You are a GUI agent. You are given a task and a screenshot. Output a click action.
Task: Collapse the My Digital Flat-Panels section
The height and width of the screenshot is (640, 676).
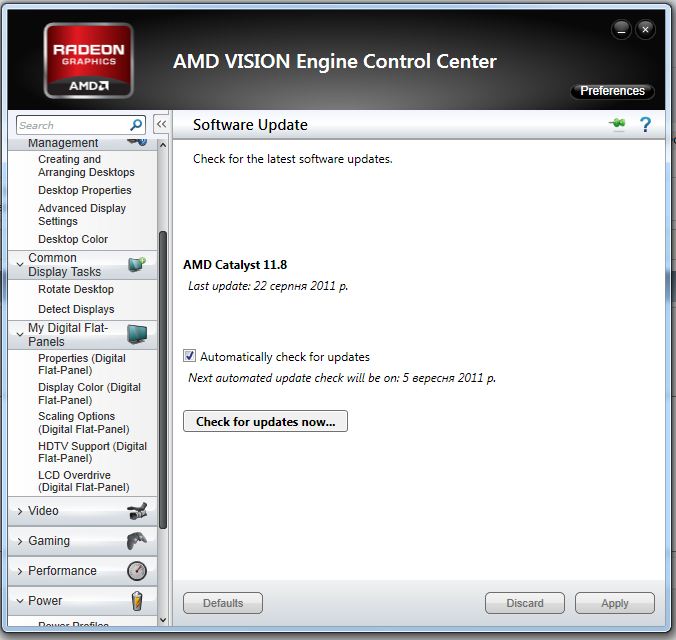[x=20, y=334]
